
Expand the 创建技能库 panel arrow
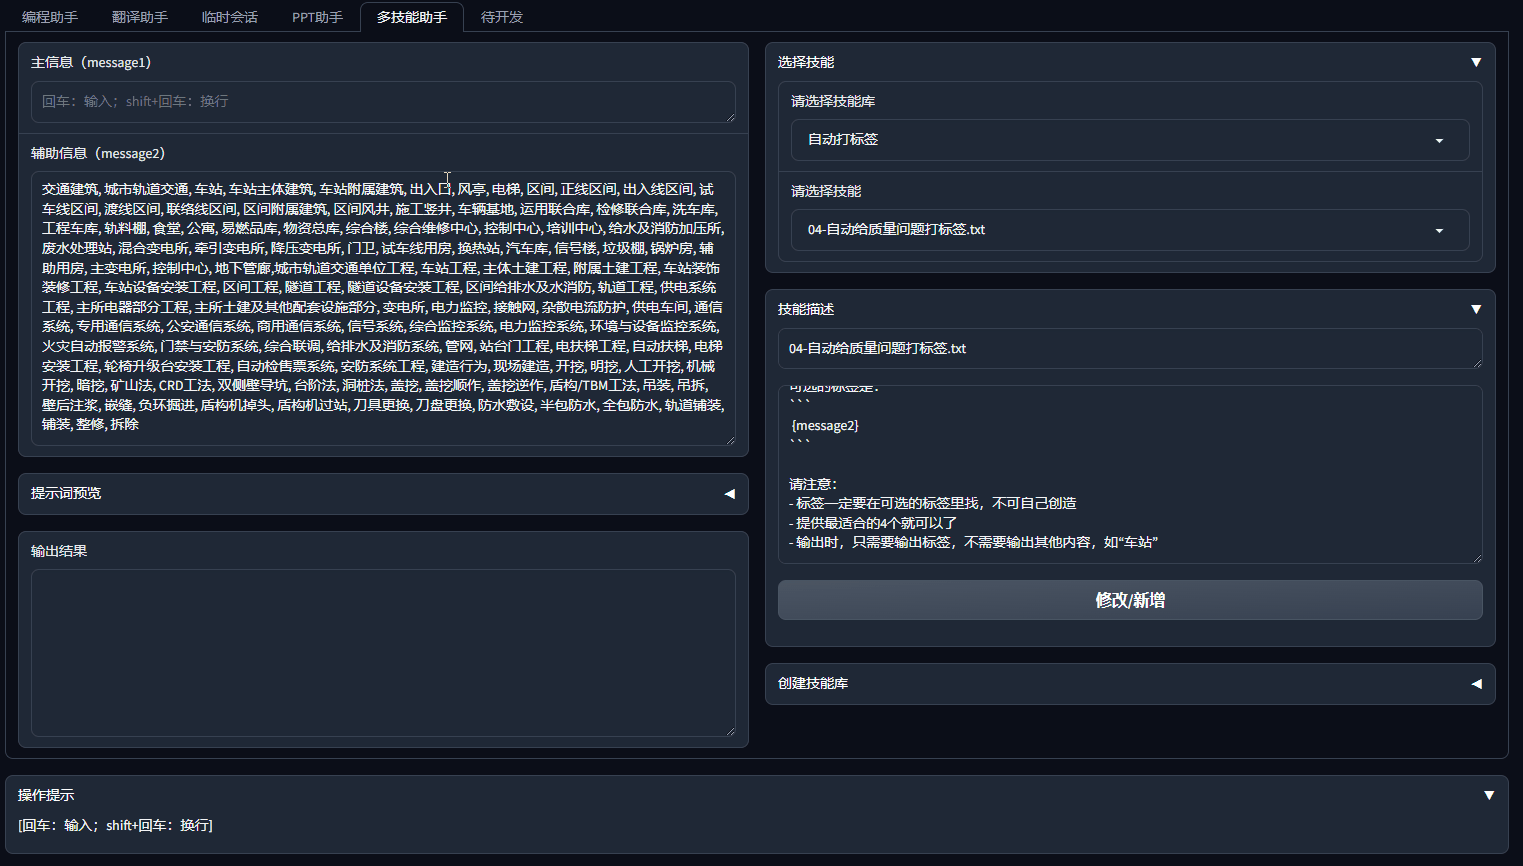coord(1476,684)
